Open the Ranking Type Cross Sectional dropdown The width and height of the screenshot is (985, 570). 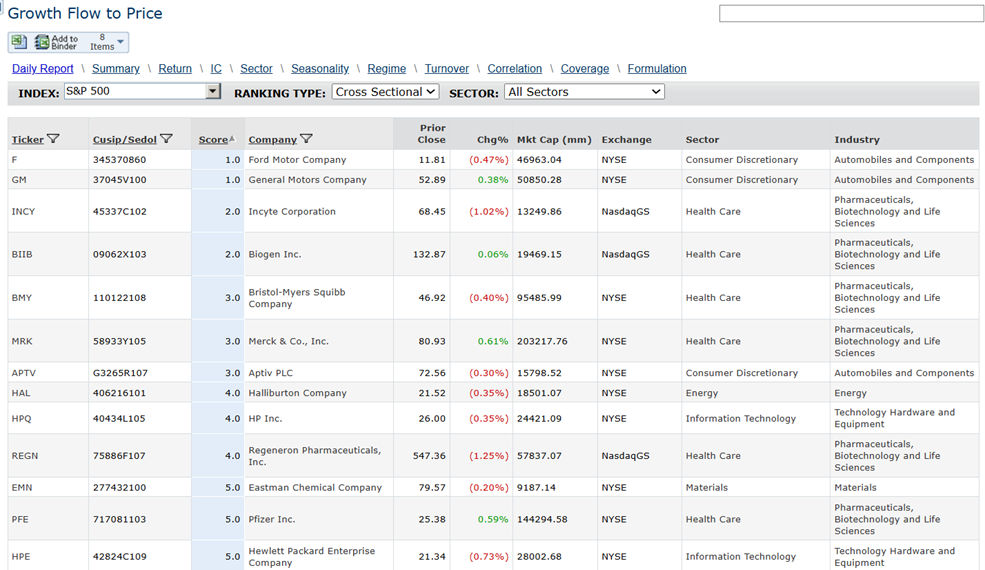(385, 92)
